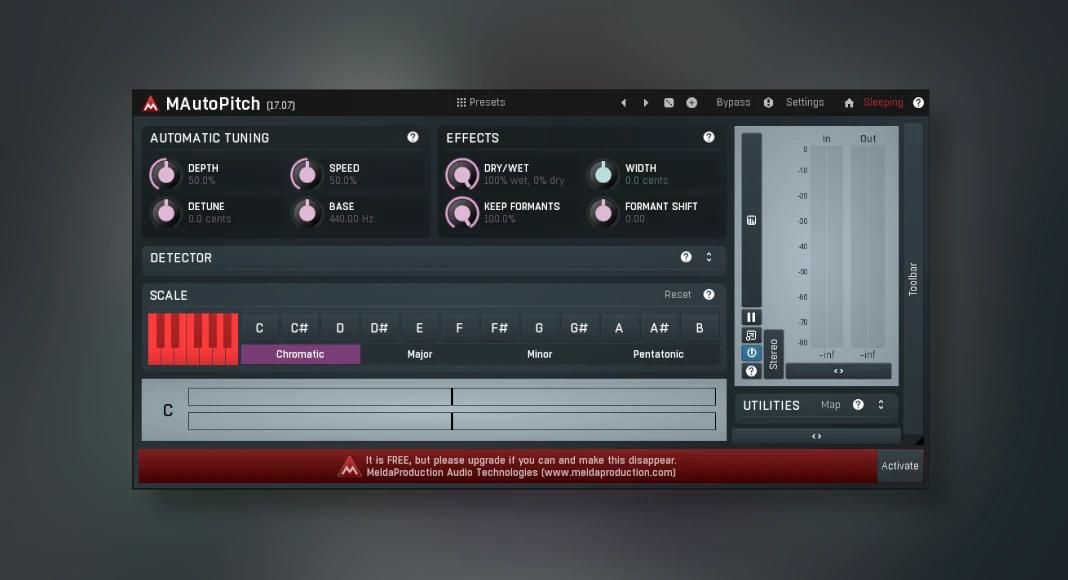
Task: Click the Sleeping status label
Action: click(883, 102)
